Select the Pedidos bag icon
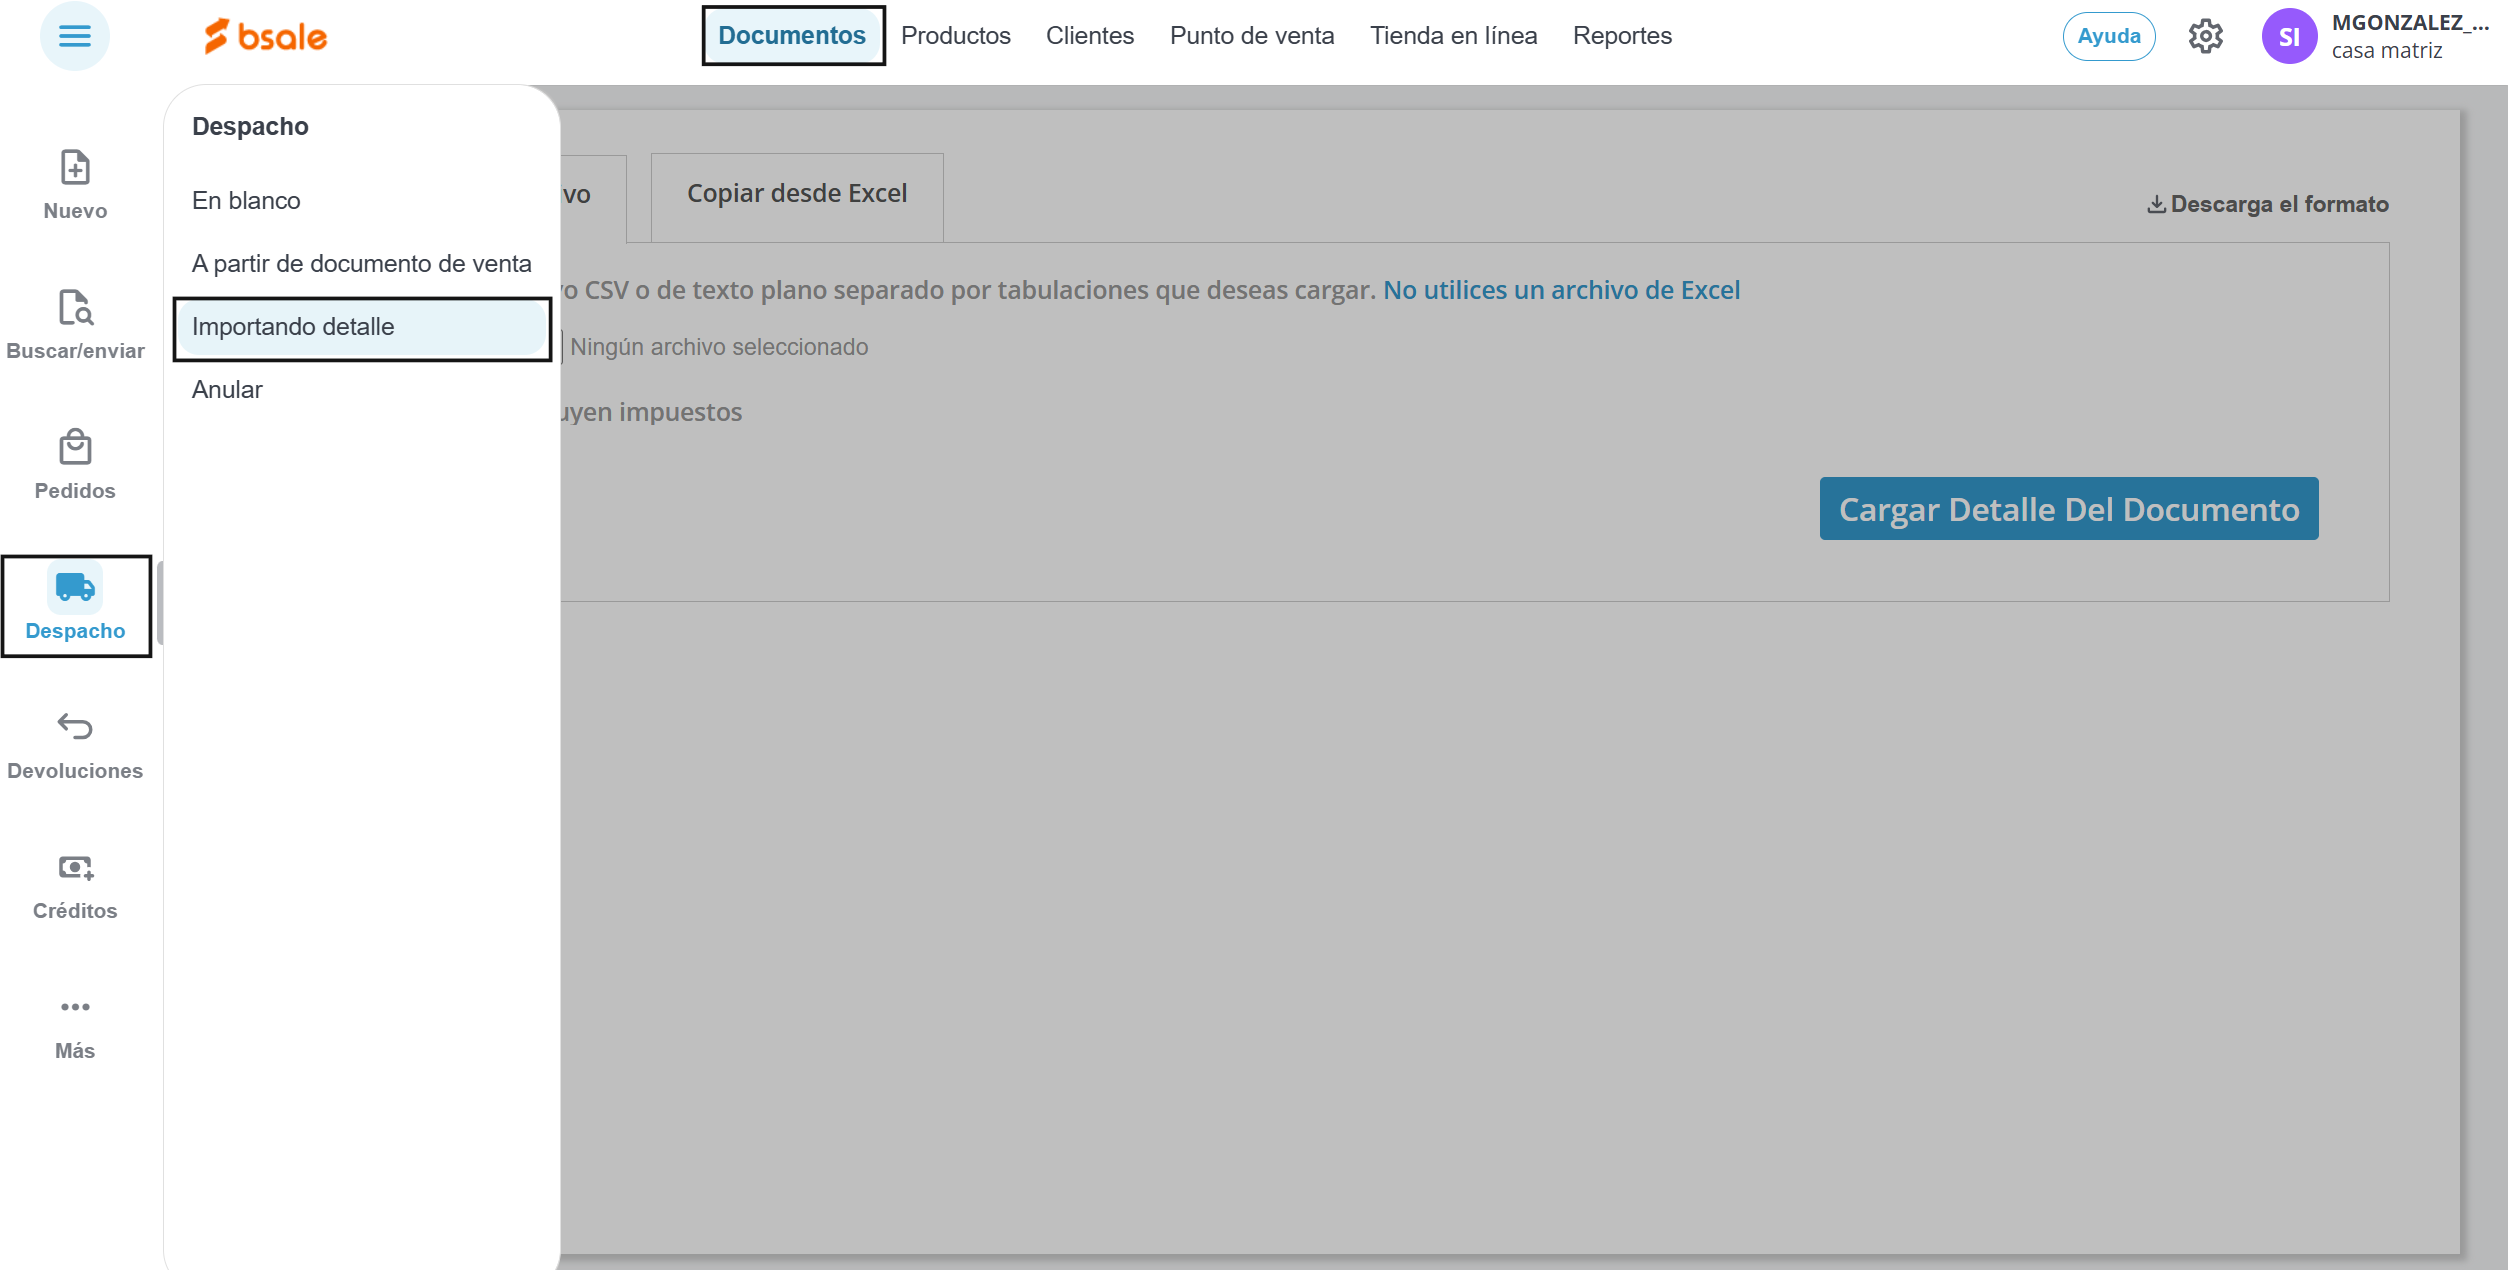2508x1270 pixels. pos(75,448)
